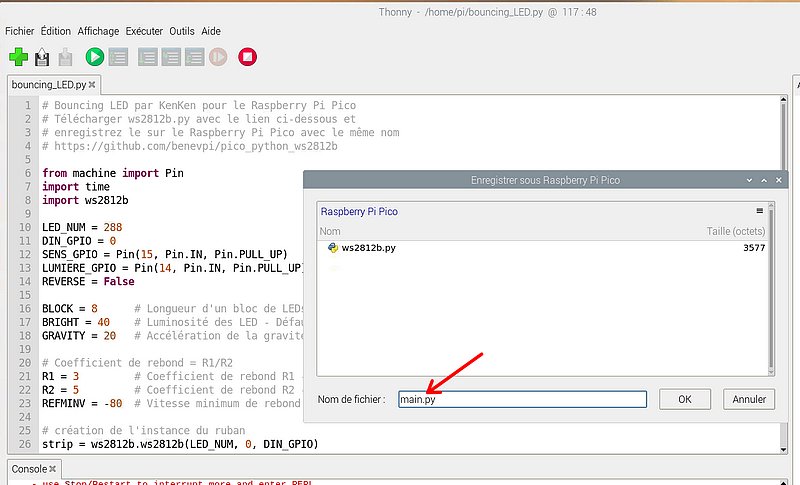Select the ws2812b.py Python file icon
800x485 pixels.
coord(333,248)
